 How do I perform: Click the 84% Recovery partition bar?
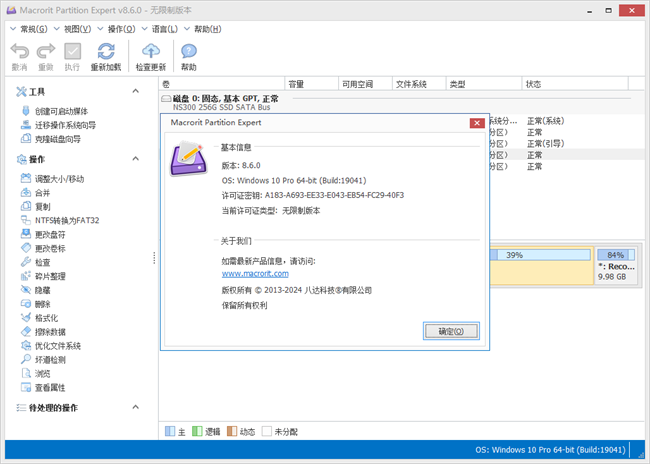pyautogui.click(x=616, y=255)
